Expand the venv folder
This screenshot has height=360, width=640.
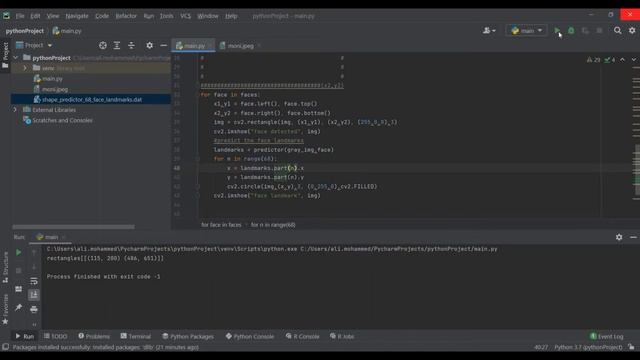[x=25, y=68]
